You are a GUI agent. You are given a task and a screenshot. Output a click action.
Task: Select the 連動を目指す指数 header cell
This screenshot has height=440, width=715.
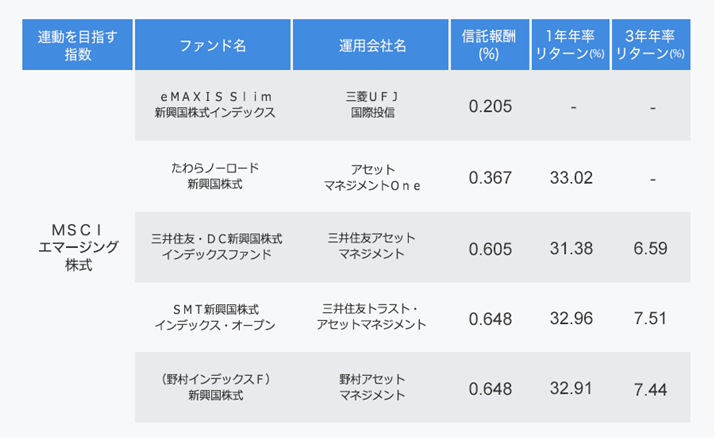point(77,45)
